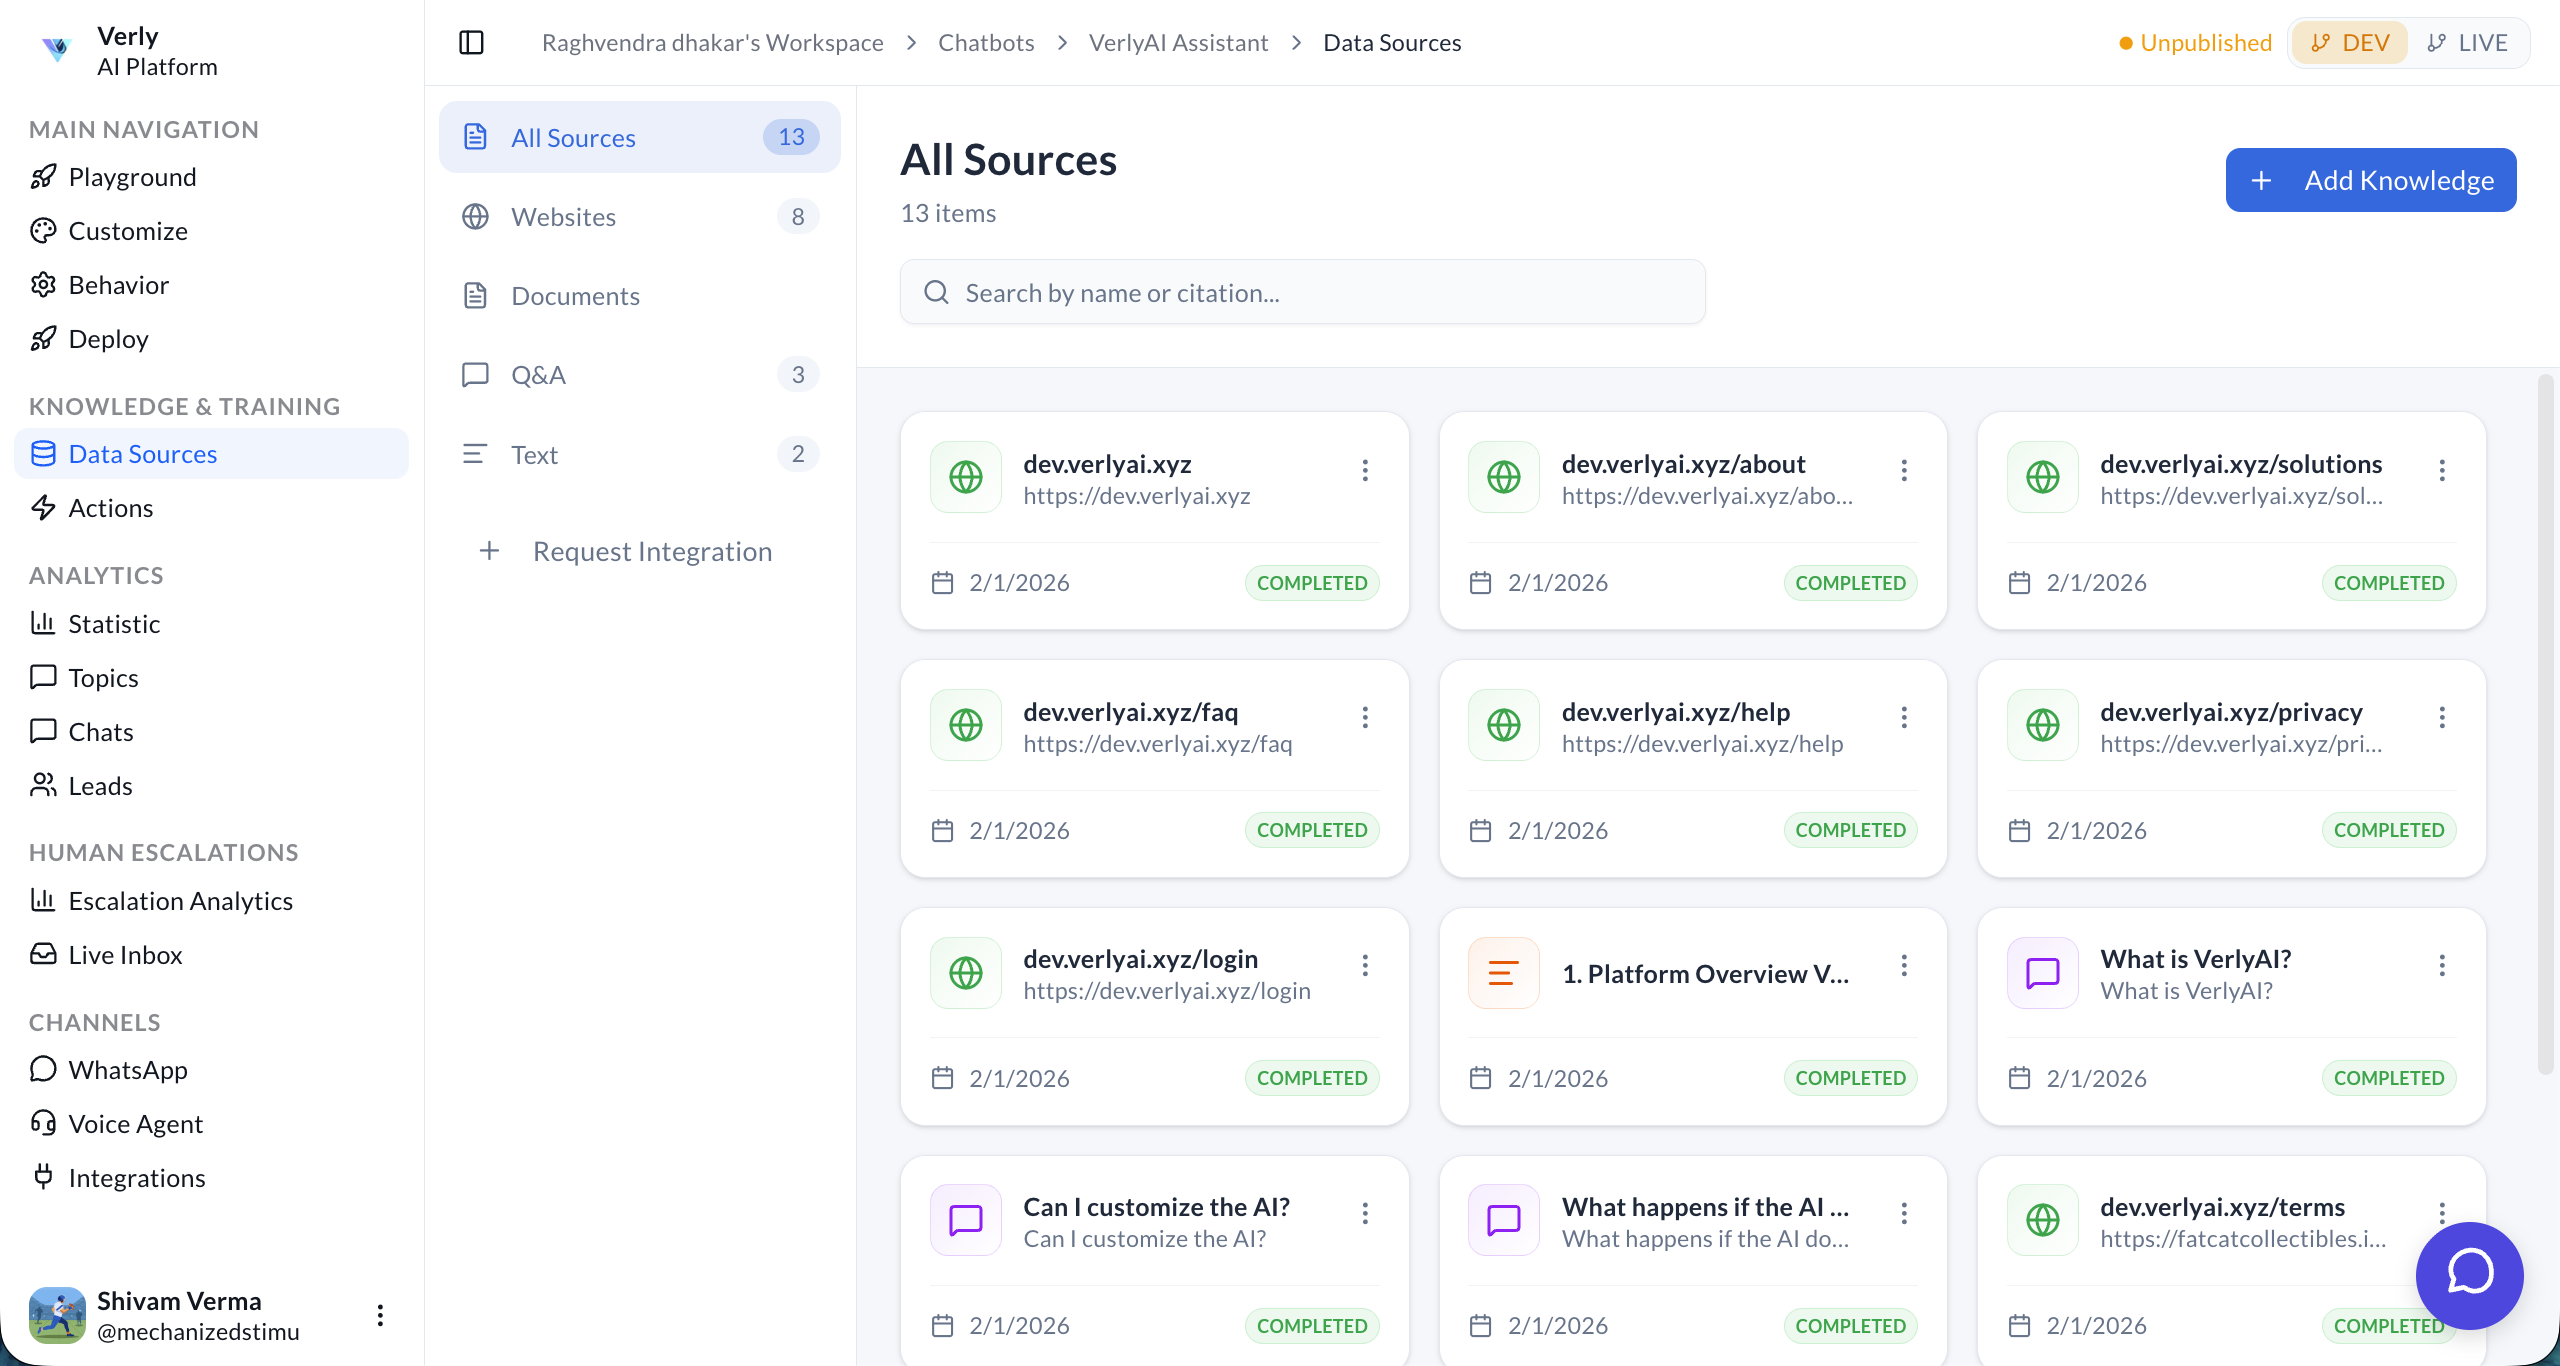
Task: Open Q&A via its speech bubble icon
Action: point(476,374)
